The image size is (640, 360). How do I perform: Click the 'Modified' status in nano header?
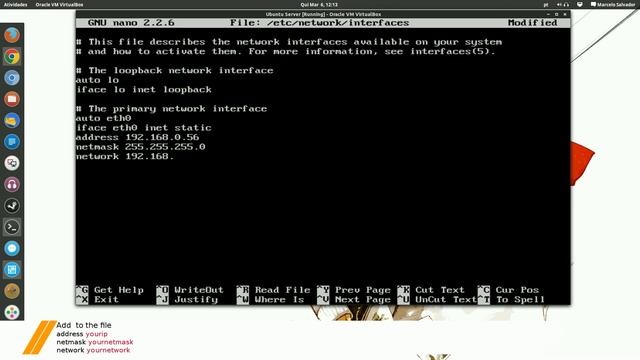533,23
